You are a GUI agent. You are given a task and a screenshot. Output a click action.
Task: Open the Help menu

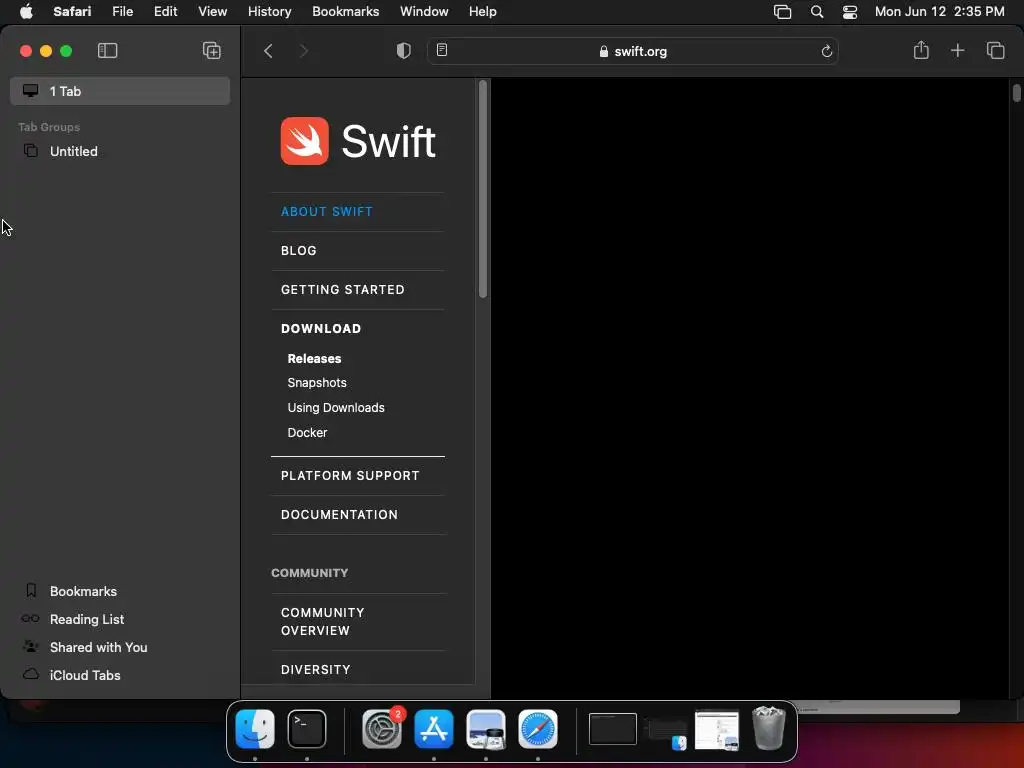(483, 12)
